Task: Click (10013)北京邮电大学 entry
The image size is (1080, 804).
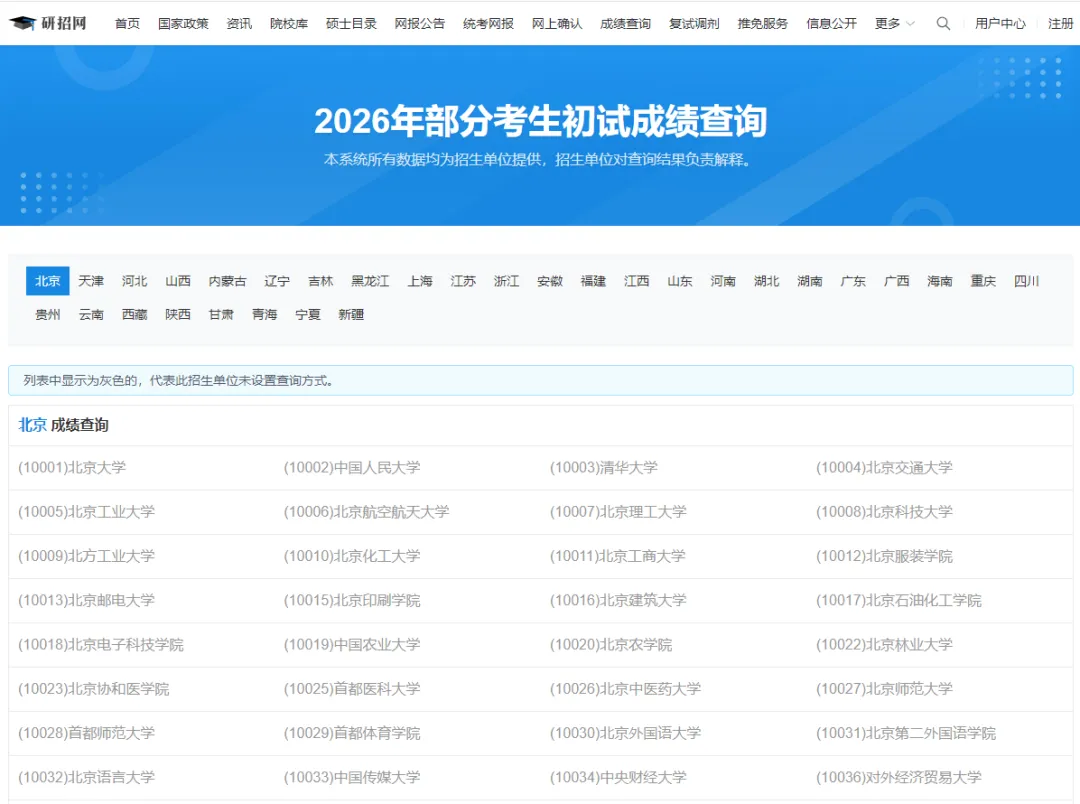Action: [87, 600]
